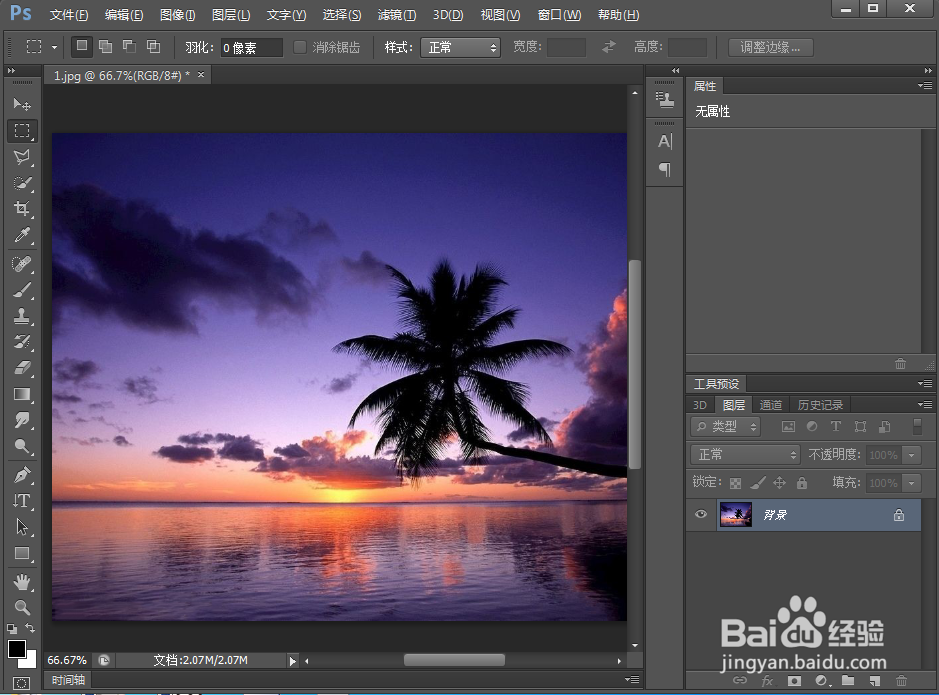Click Add layer mask icon
This screenshot has height=695, width=939.
pyautogui.click(x=794, y=681)
